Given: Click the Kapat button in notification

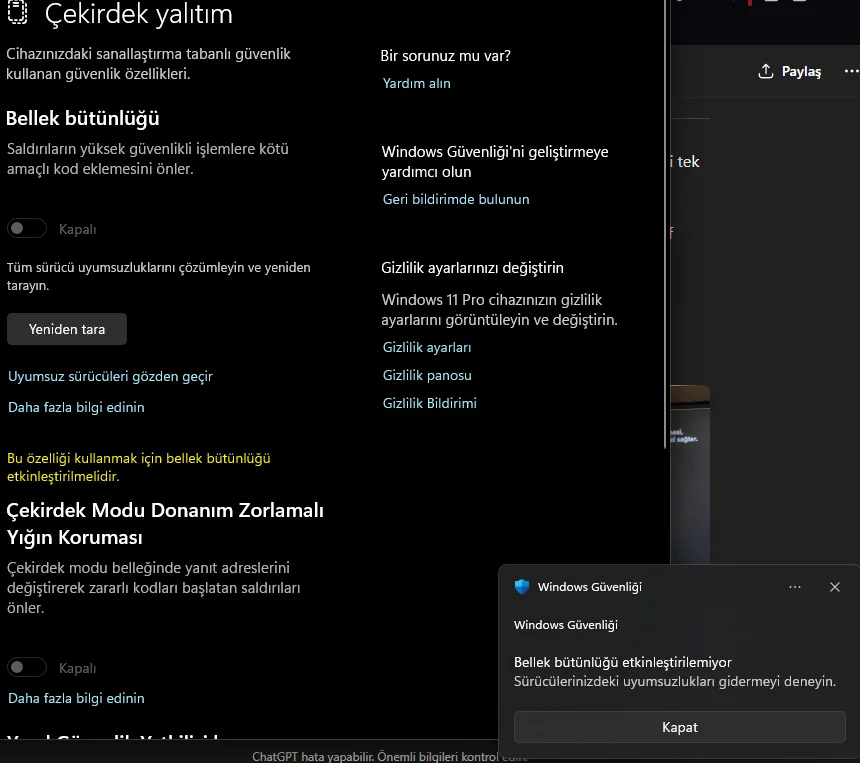Looking at the screenshot, I should coord(680,727).
